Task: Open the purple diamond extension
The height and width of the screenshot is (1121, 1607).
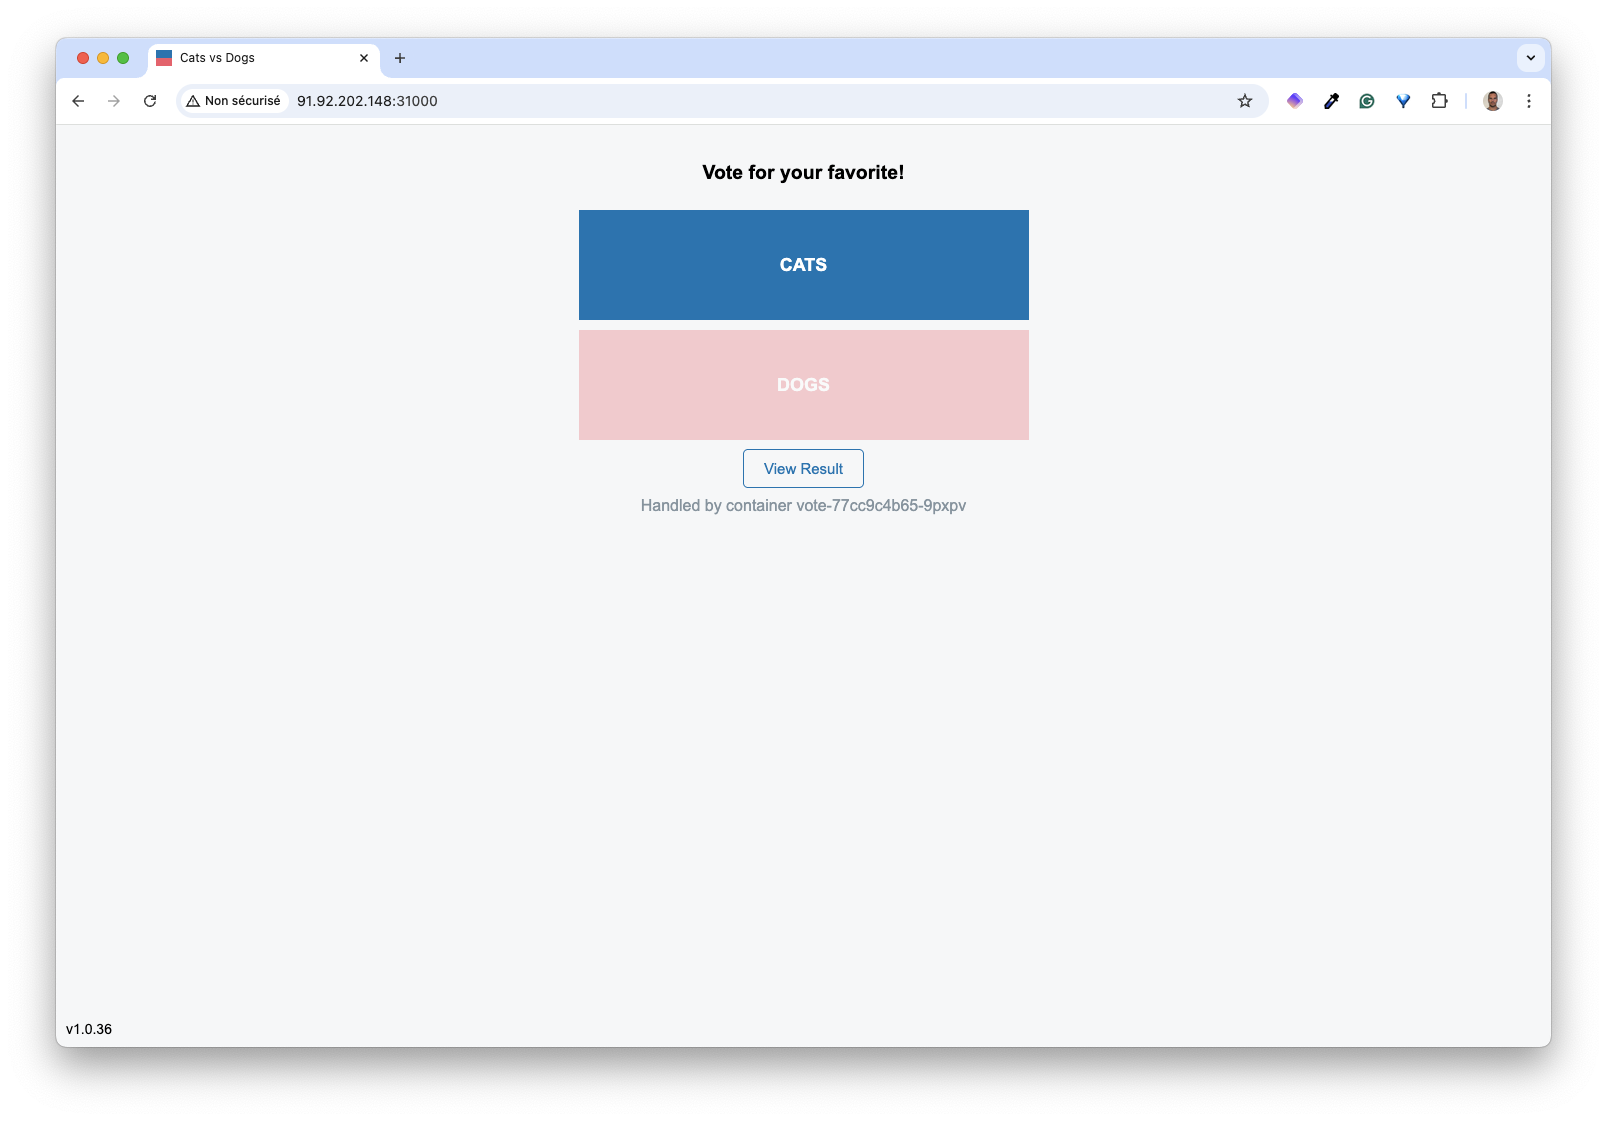Action: tap(1295, 101)
